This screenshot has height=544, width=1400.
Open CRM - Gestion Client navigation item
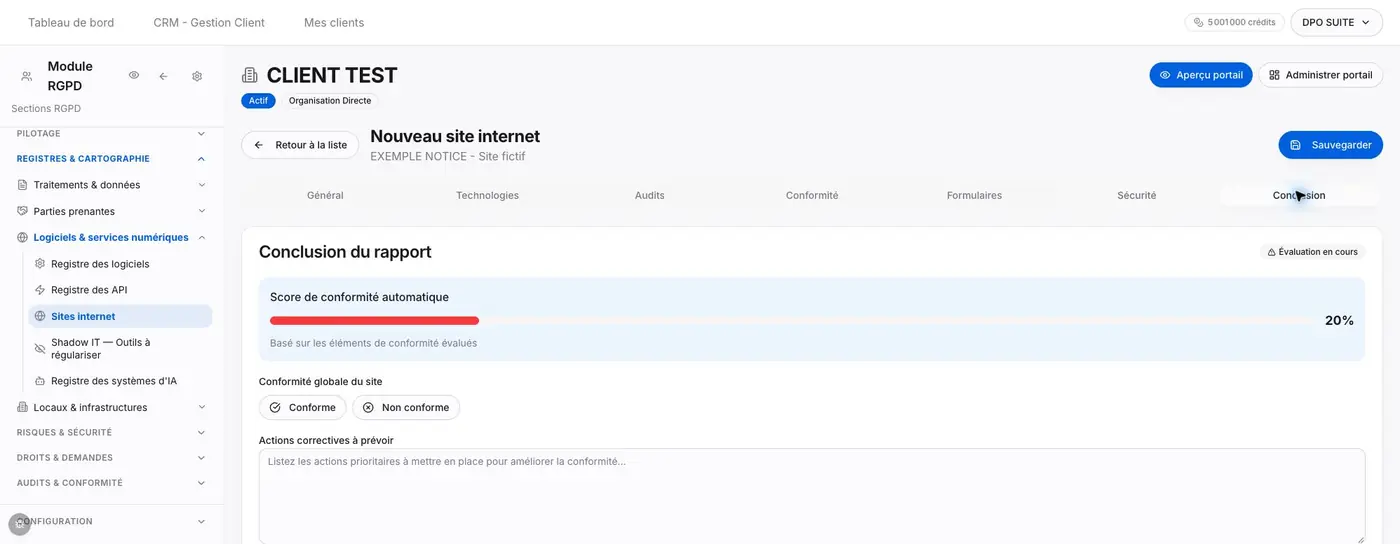click(209, 22)
